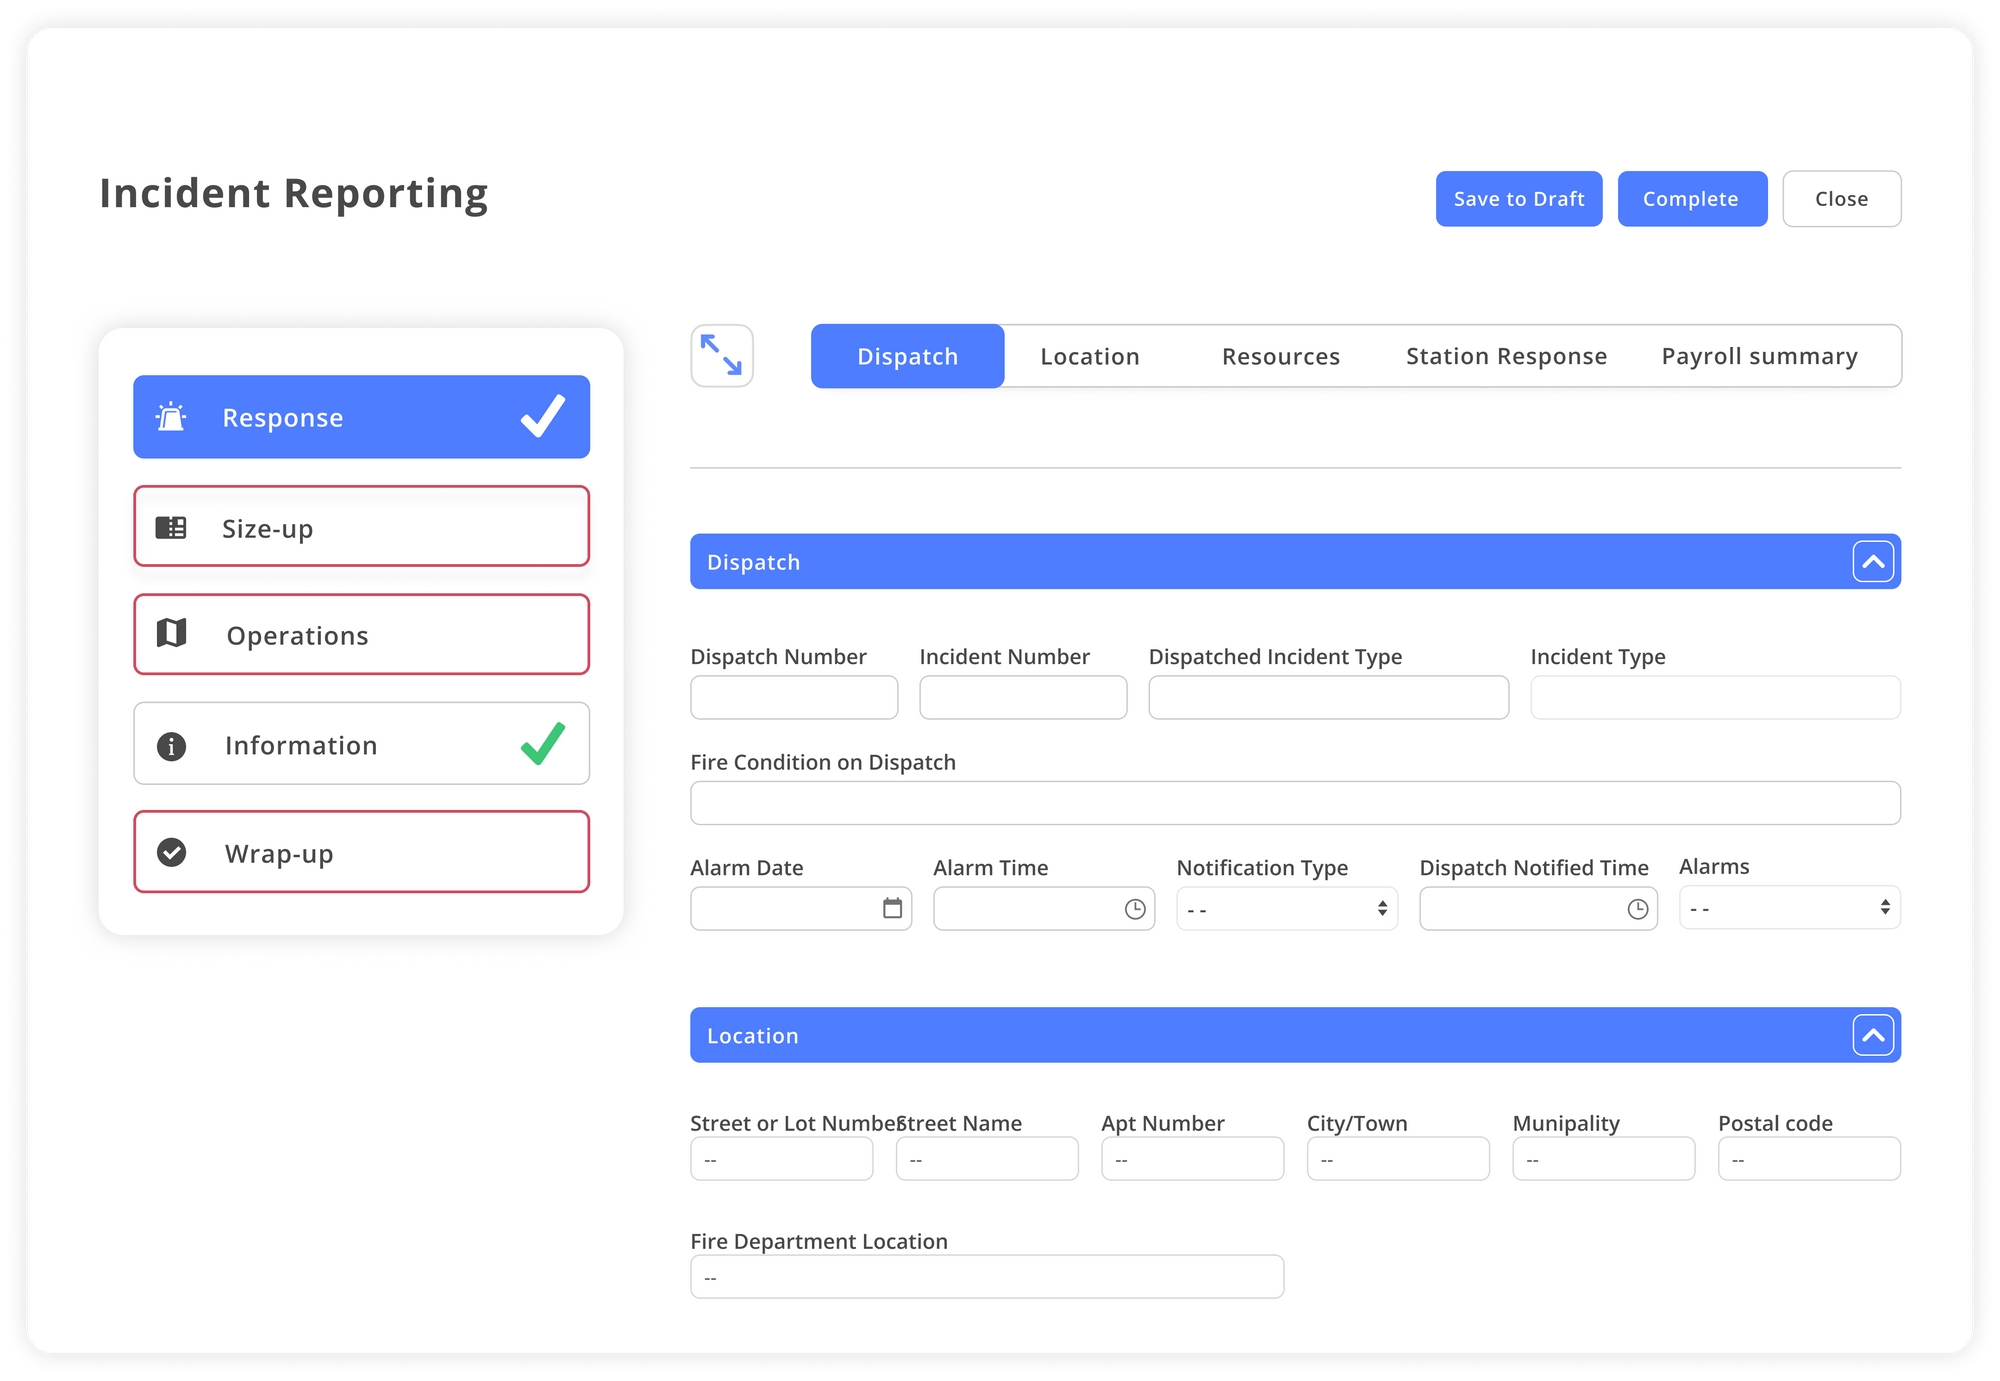Screen dimensions: 2000x1381
Task: Click the Wrap-up circled checkmark icon
Action: (171, 852)
